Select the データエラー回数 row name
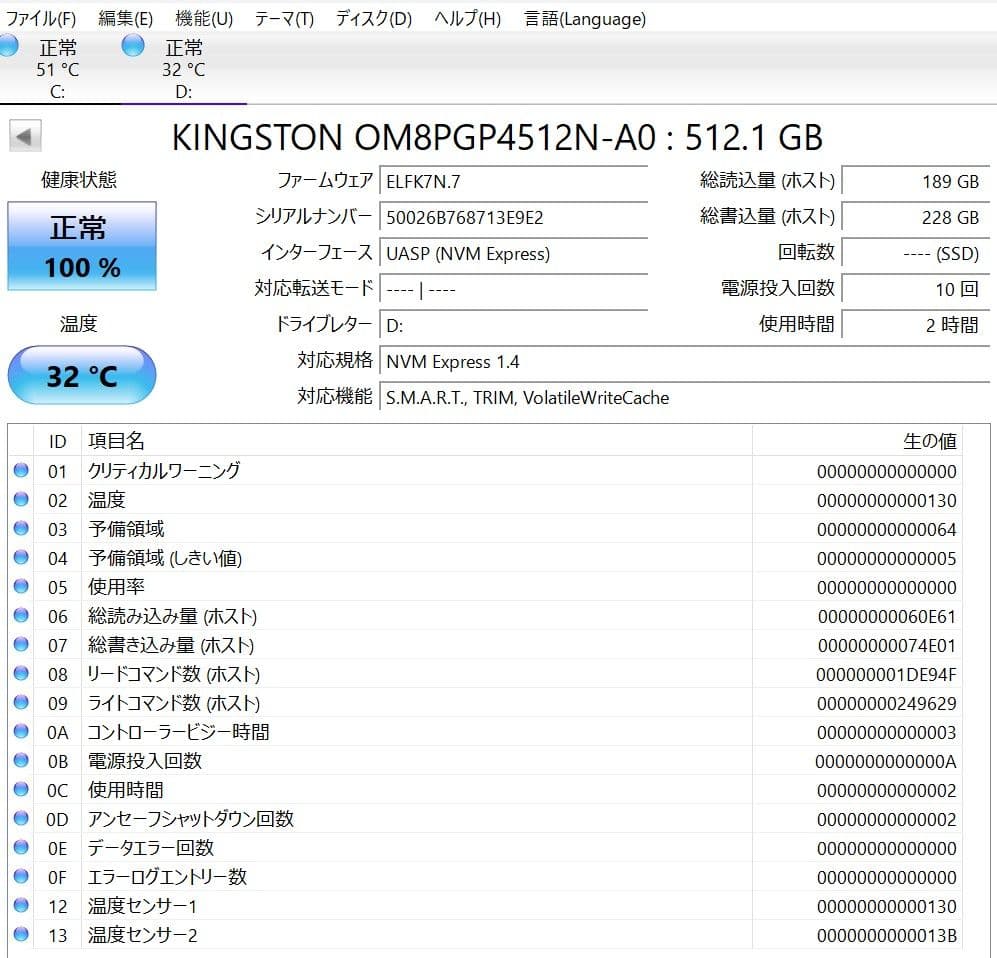 (x=151, y=848)
